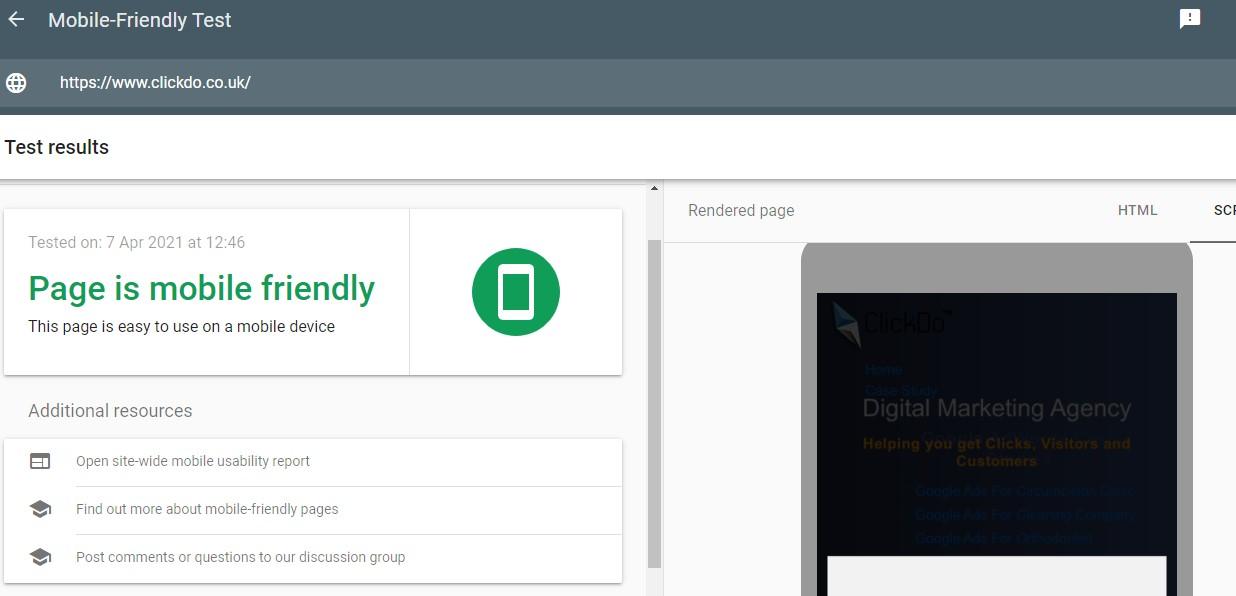Click the results panel vertical scrollbar thumb

(x=655, y=400)
